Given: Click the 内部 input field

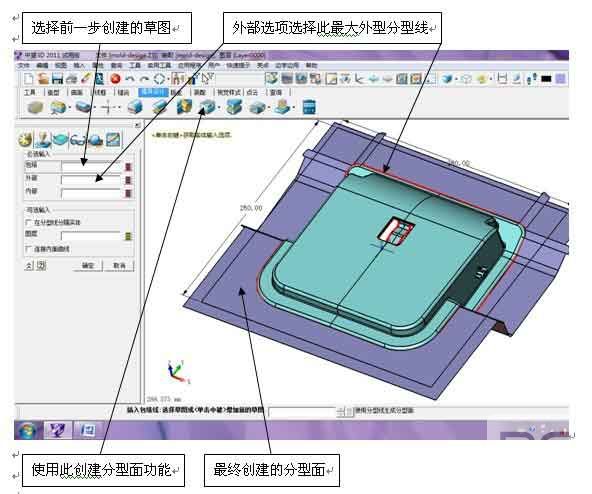Looking at the screenshot, I should [92, 193].
